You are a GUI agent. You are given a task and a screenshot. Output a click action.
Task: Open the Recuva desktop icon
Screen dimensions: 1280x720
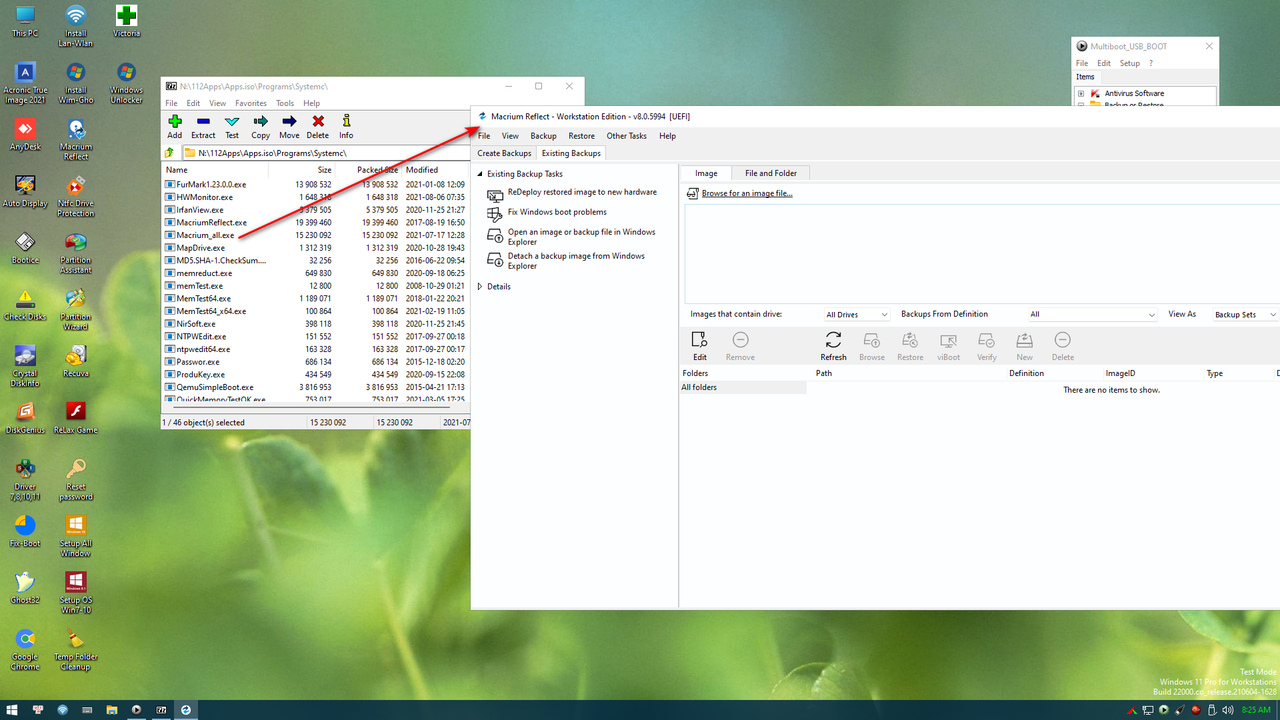(75, 362)
